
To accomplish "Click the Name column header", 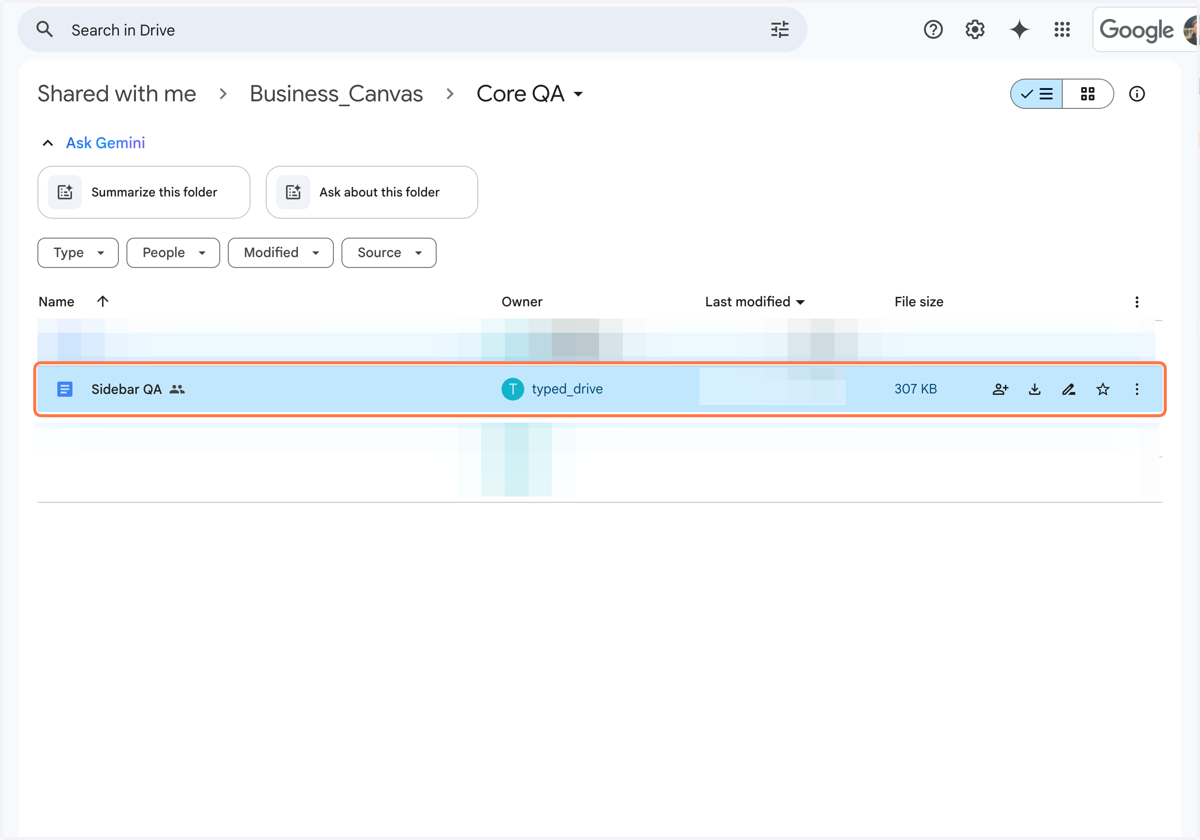I will point(56,302).
